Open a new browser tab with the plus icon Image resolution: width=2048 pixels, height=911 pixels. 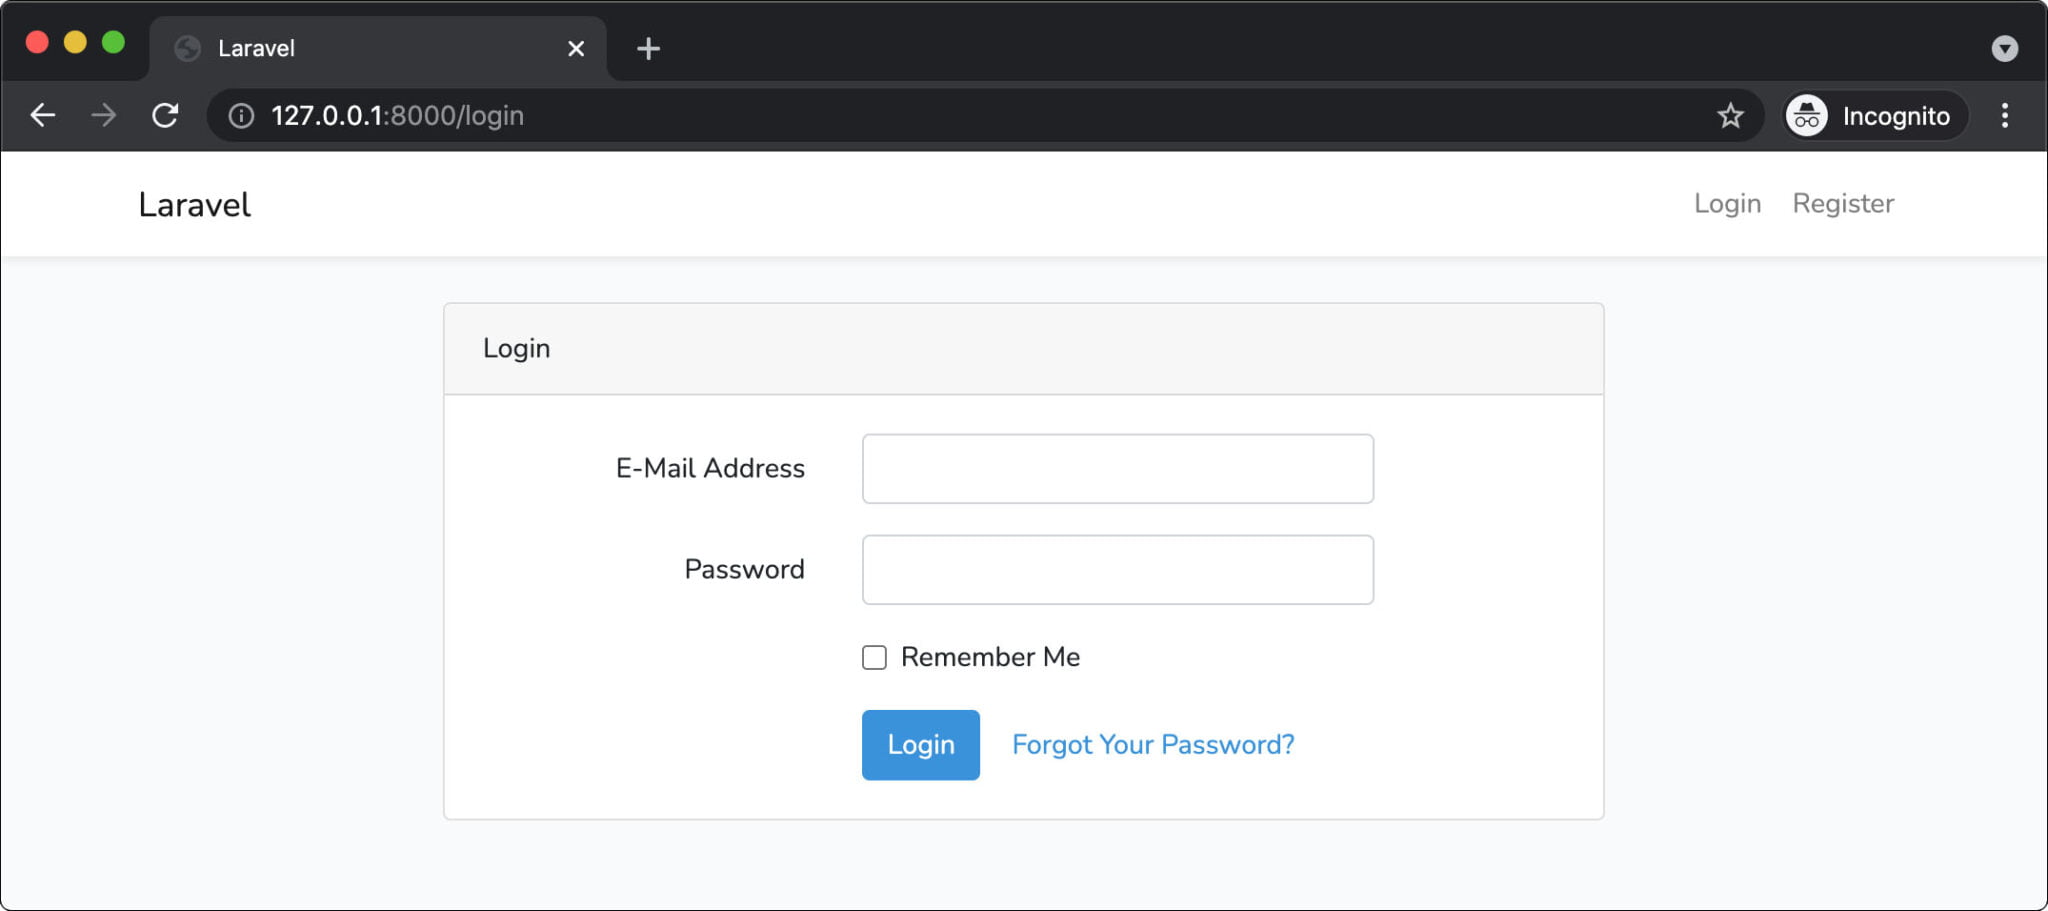(649, 48)
